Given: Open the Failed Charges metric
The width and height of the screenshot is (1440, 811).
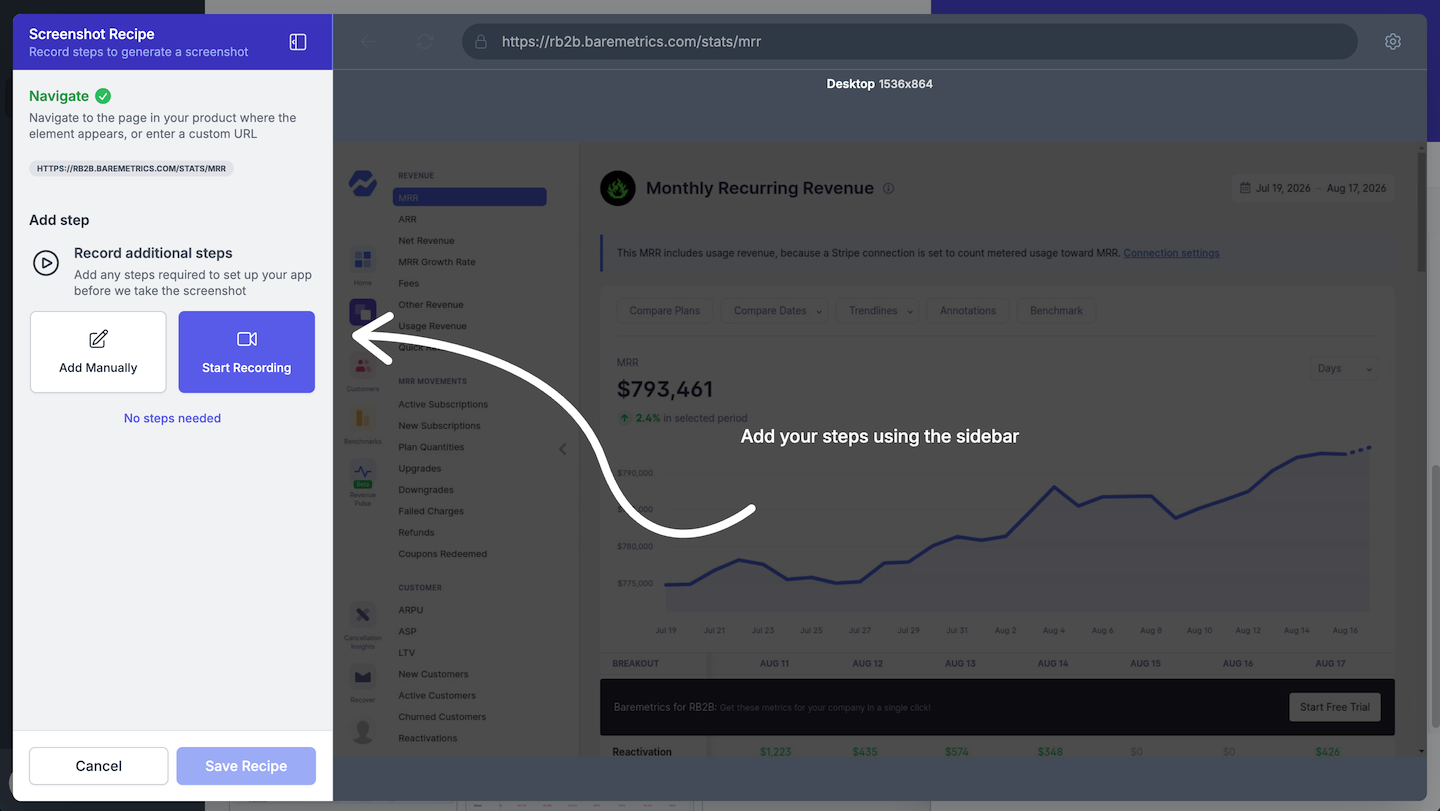Looking at the screenshot, I should (x=431, y=511).
